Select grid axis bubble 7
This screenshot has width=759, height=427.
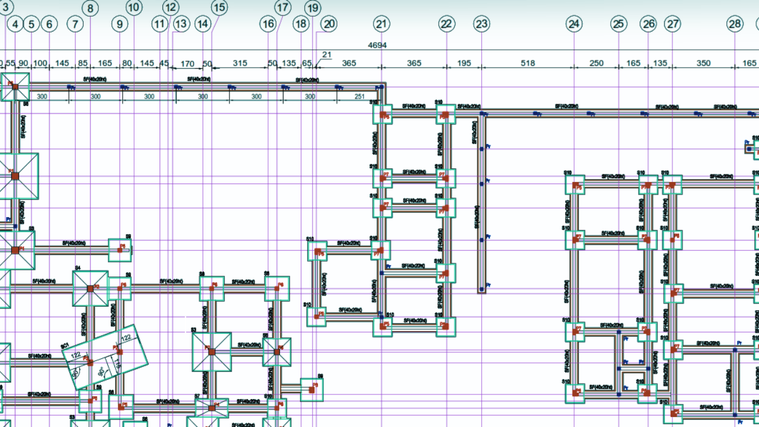pyautogui.click(x=75, y=24)
